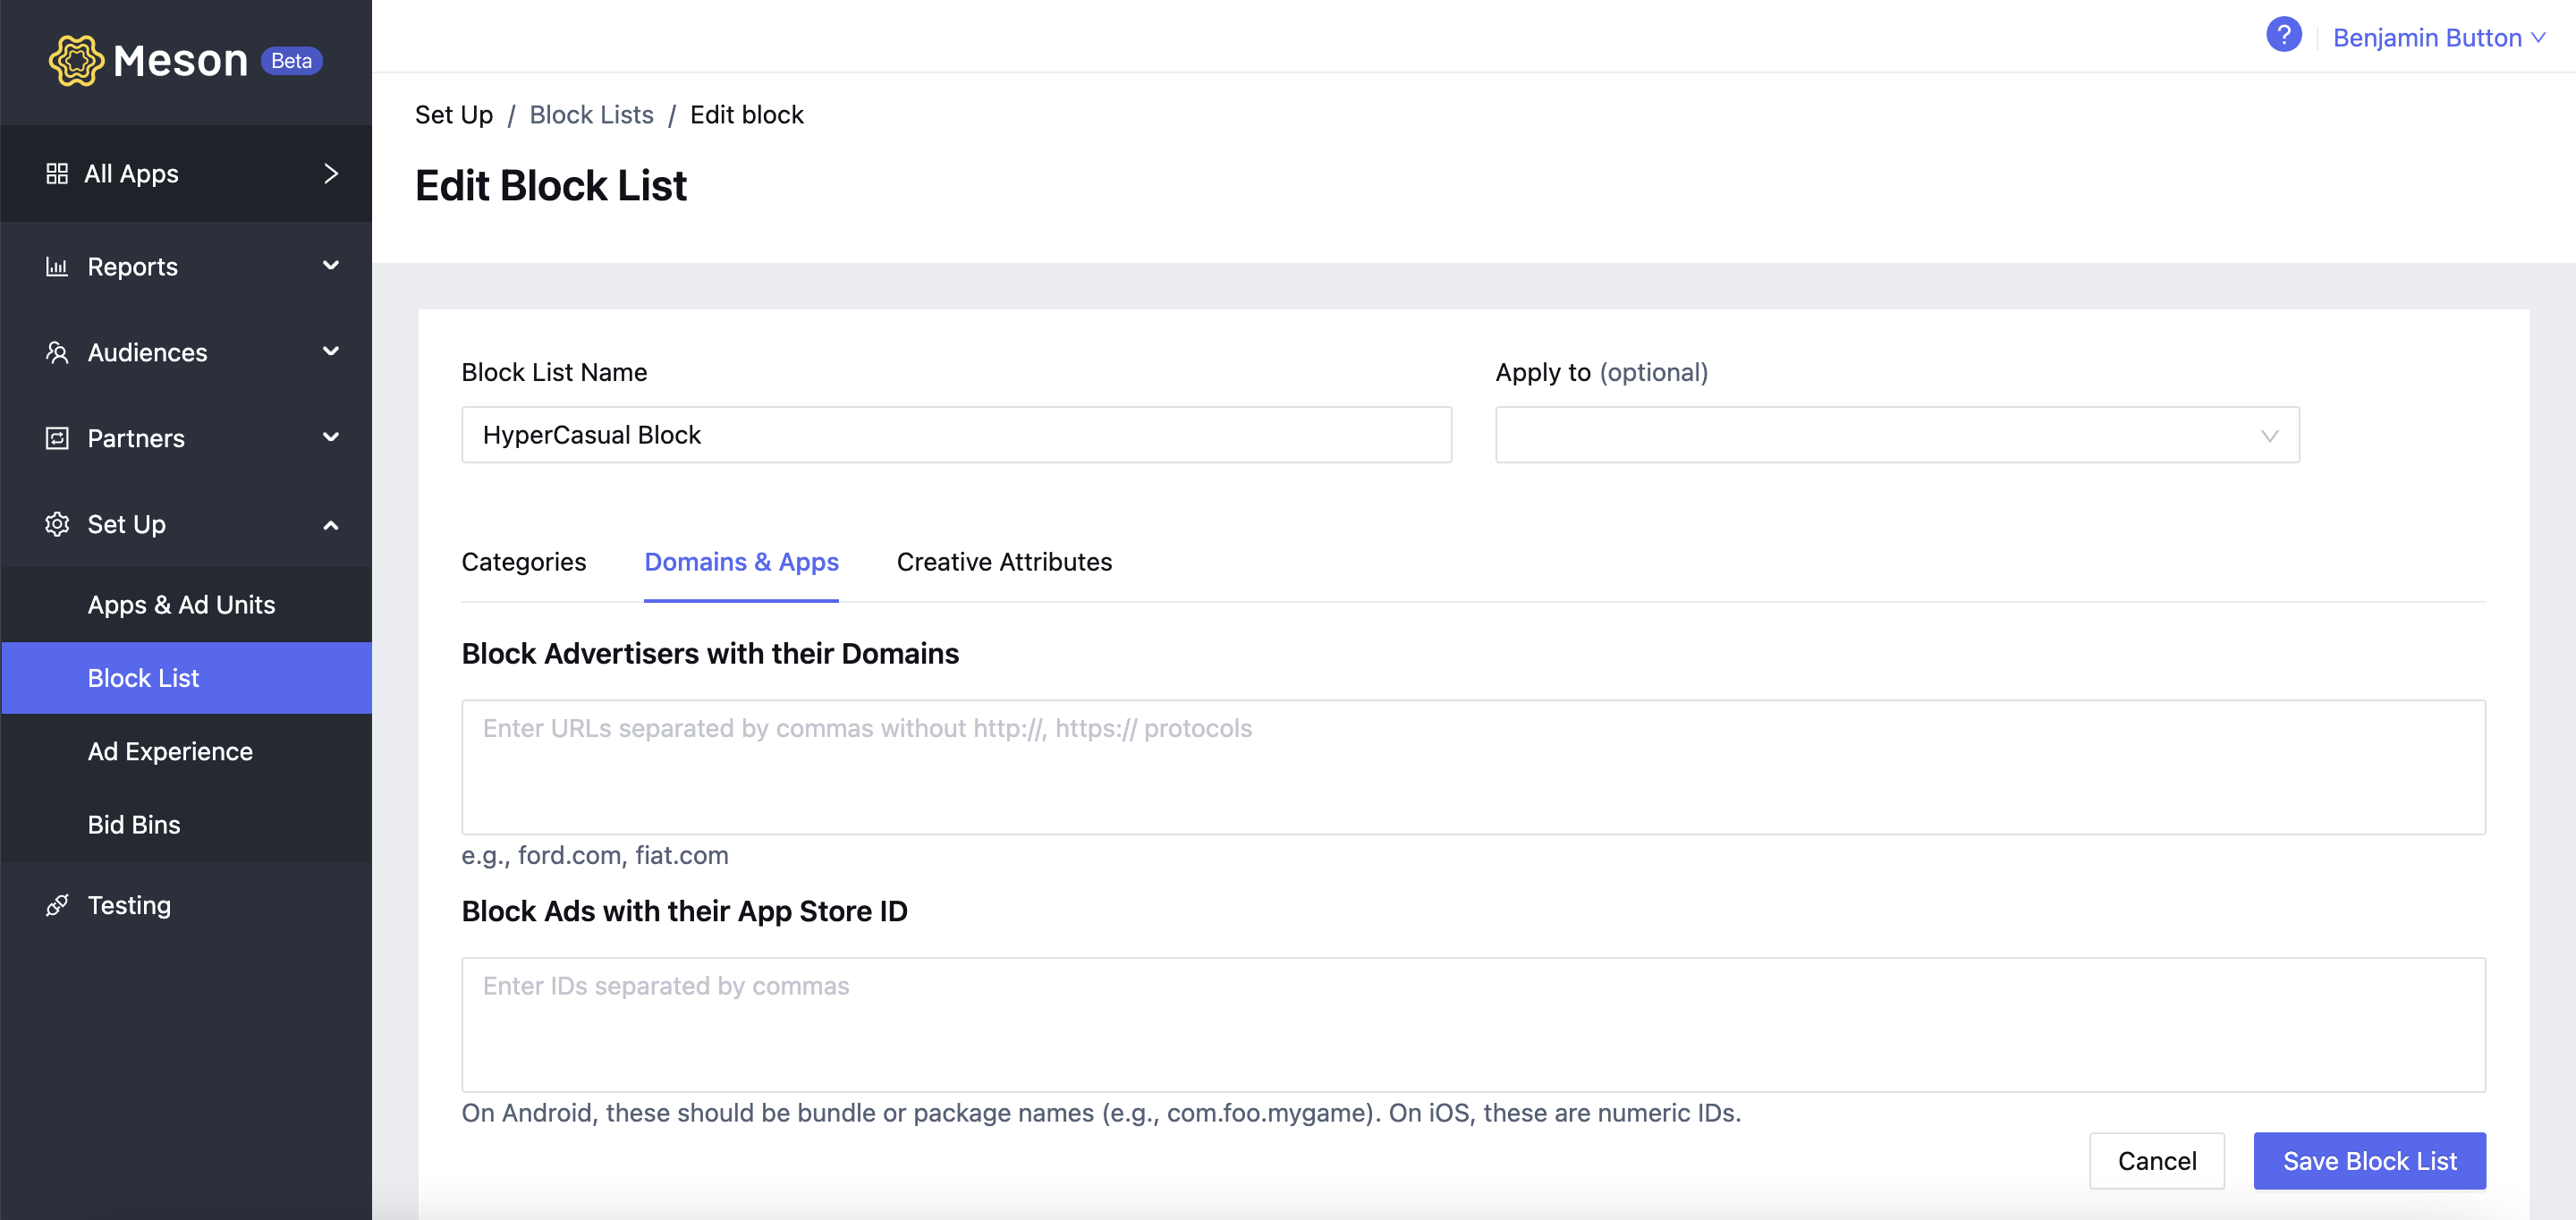
Task: Click the Edit Block List heading
Action: pos(551,186)
